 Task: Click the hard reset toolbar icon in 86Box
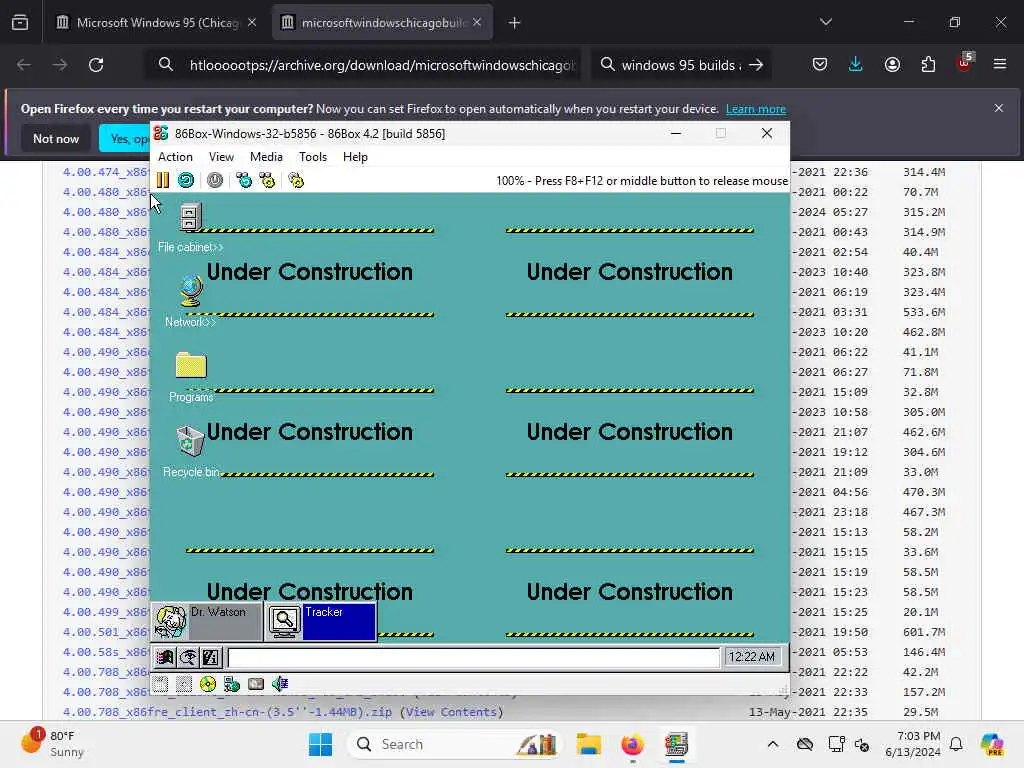[186, 180]
